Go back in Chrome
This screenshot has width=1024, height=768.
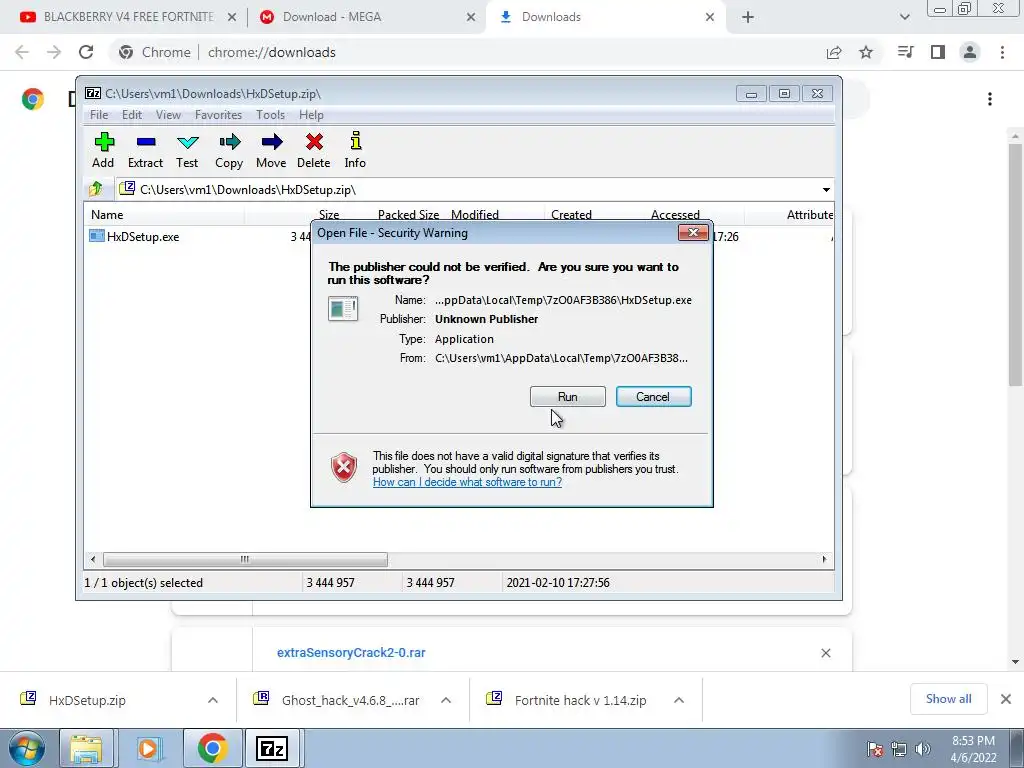(x=22, y=52)
